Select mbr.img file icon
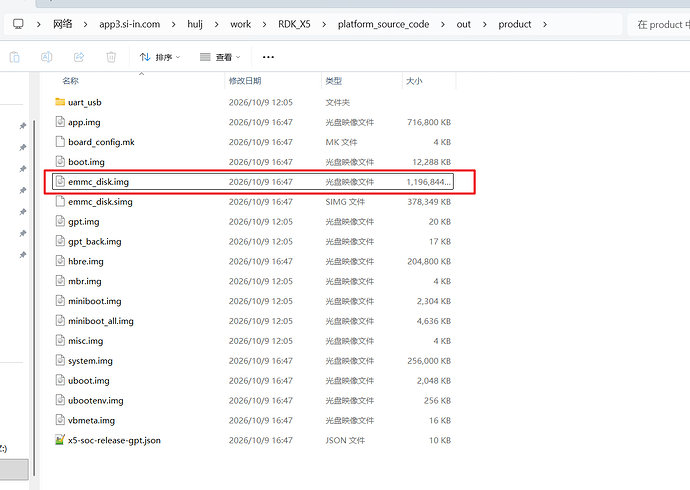 click(x=60, y=280)
